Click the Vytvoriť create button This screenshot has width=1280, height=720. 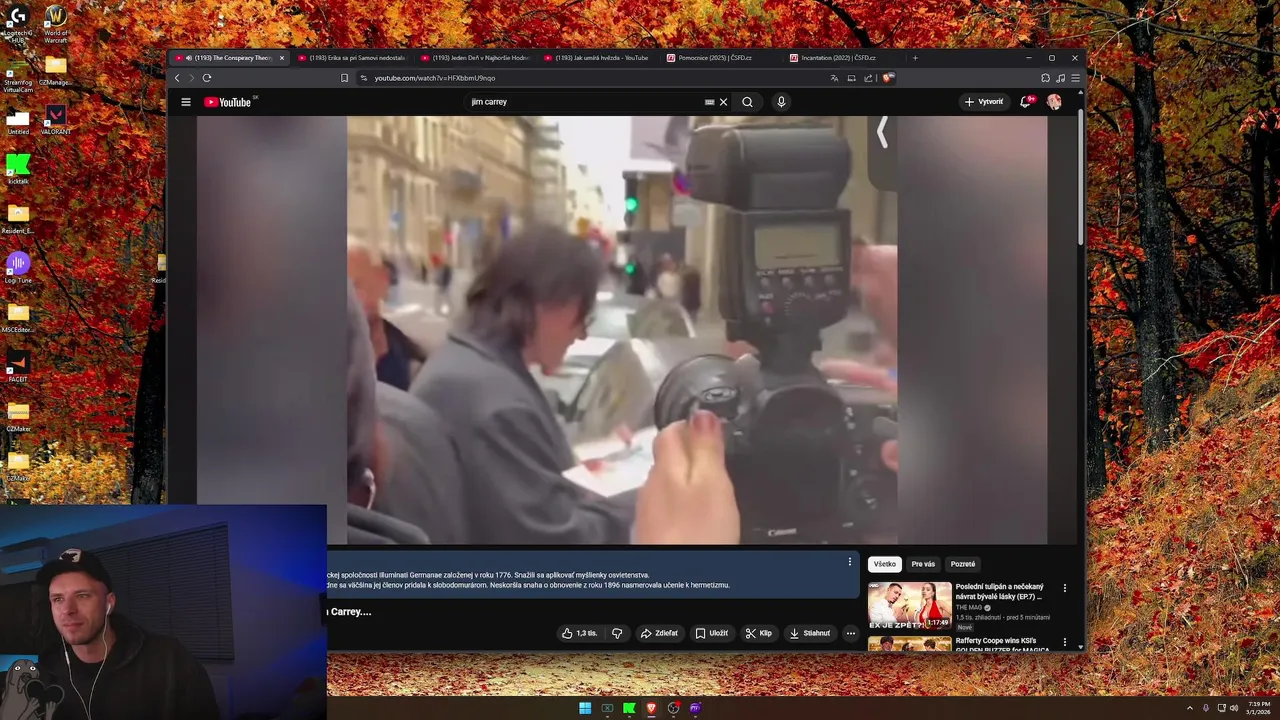(984, 101)
